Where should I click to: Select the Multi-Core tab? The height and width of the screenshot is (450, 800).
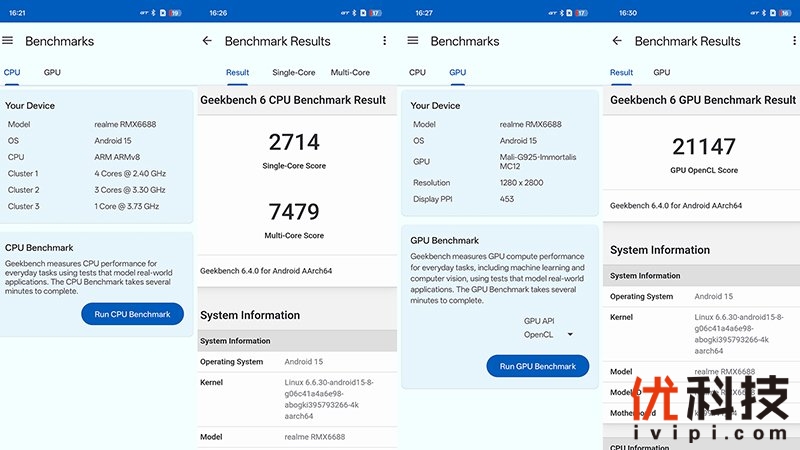pyautogui.click(x=350, y=72)
